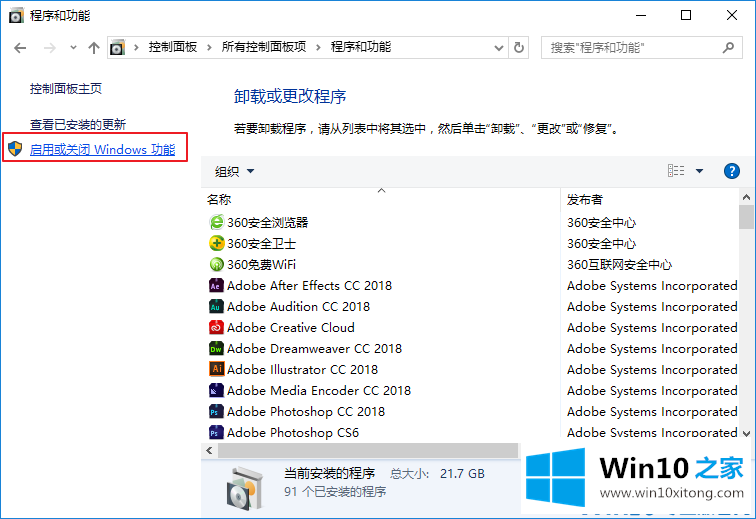Screen dimensions: 756x519
Task: Expand the address bar history dropdown
Action: (499, 48)
